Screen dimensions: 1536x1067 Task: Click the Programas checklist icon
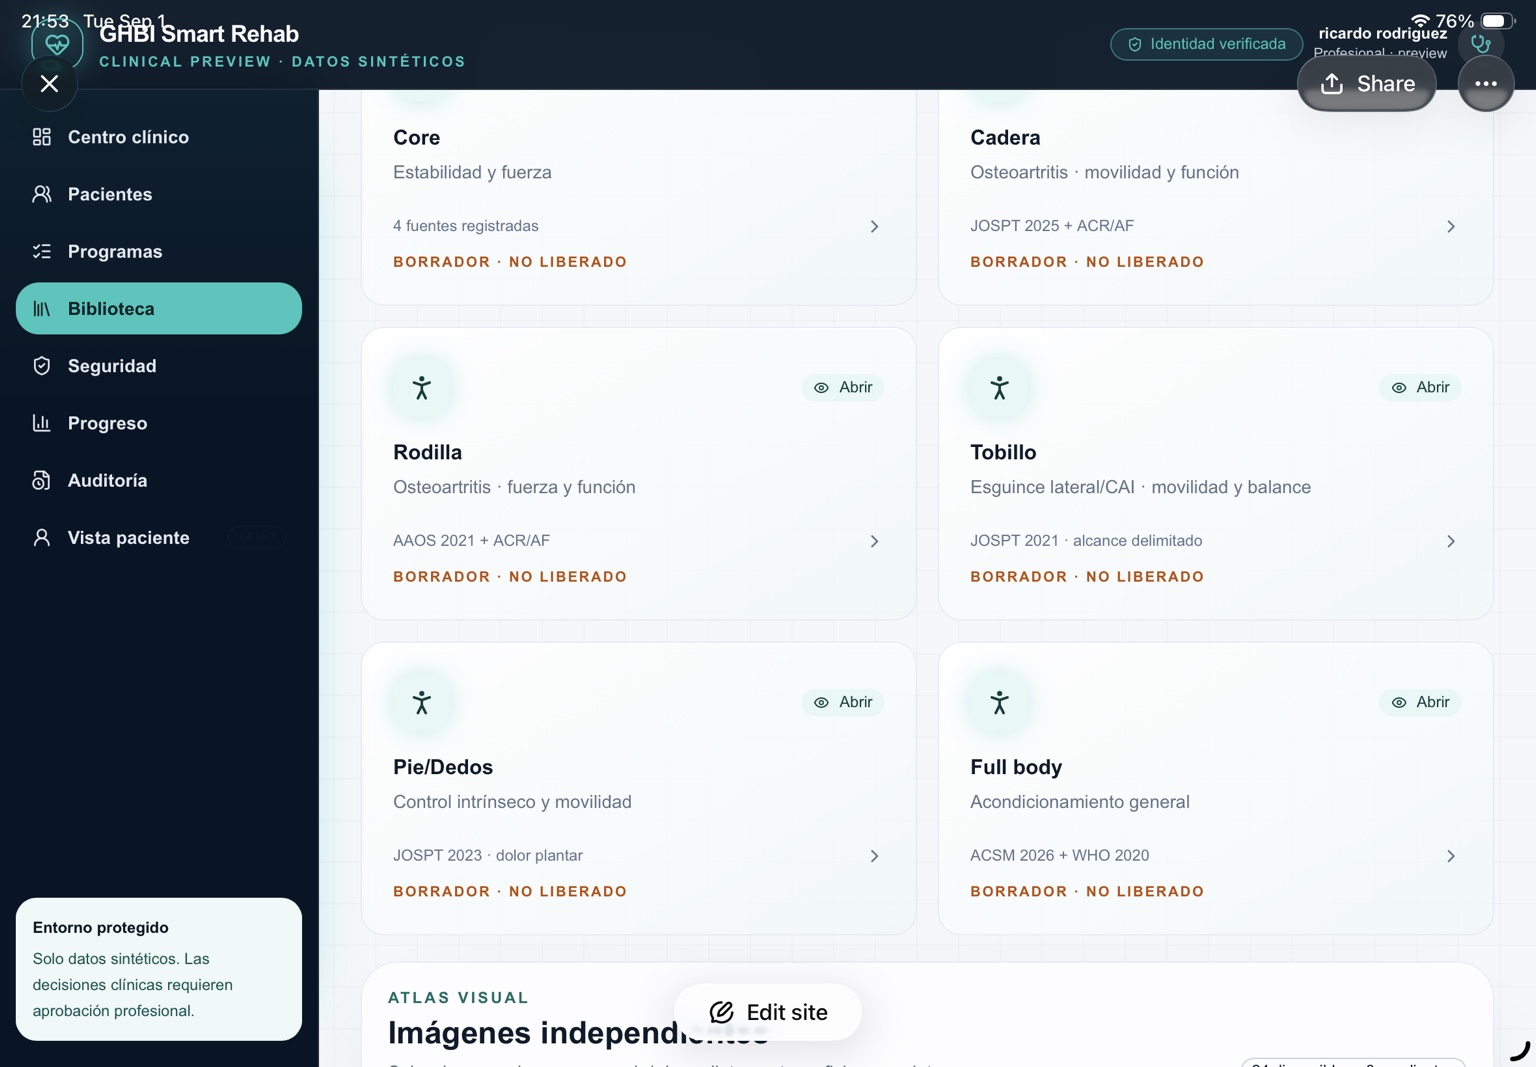click(41, 251)
